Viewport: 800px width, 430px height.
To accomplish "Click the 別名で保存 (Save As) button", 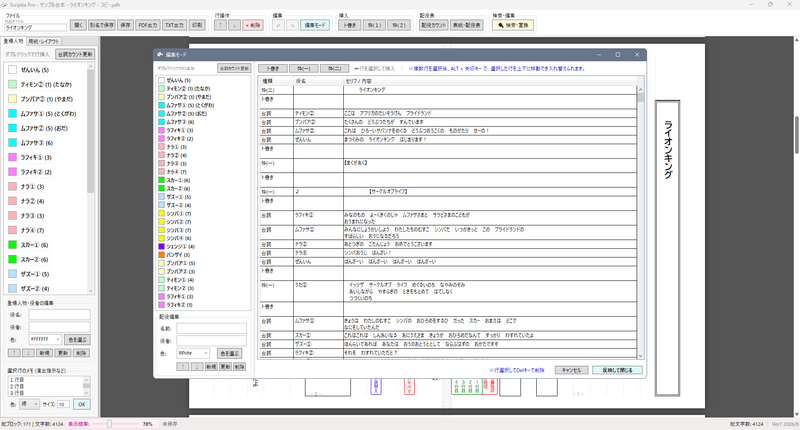I will tap(102, 25).
